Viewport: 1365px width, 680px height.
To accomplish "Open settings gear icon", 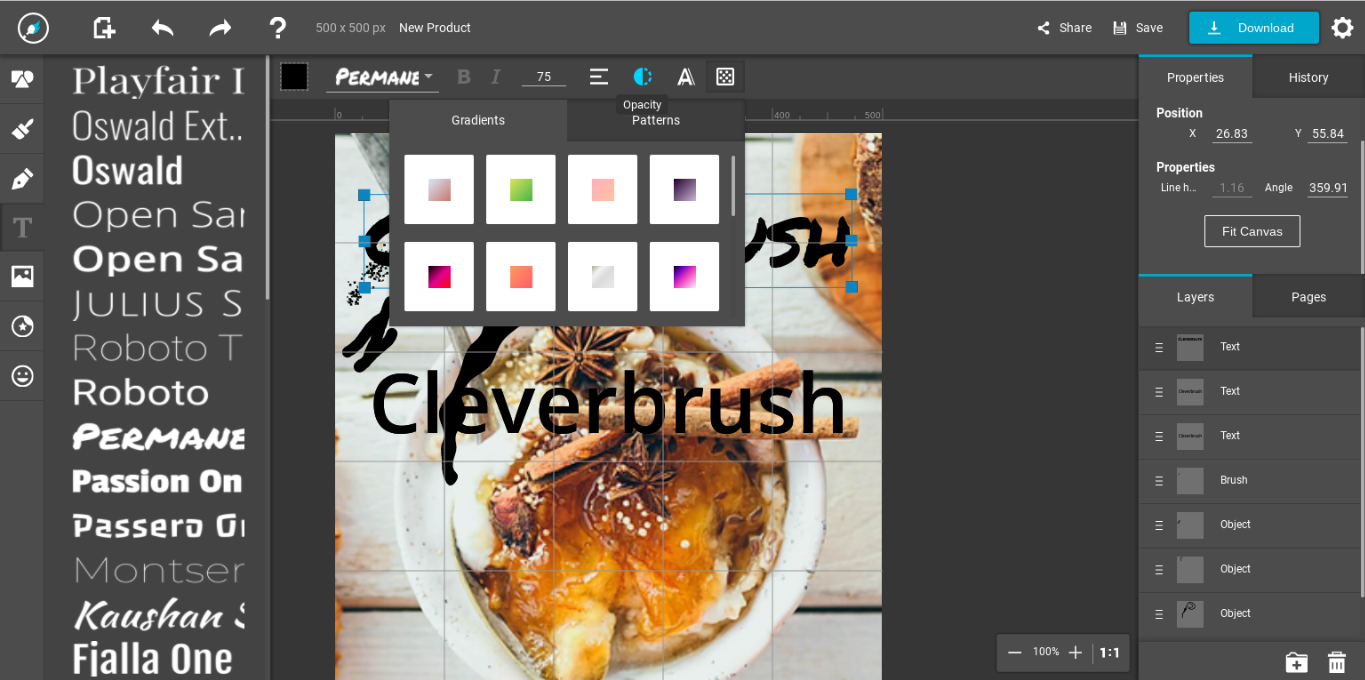I will click(1342, 28).
